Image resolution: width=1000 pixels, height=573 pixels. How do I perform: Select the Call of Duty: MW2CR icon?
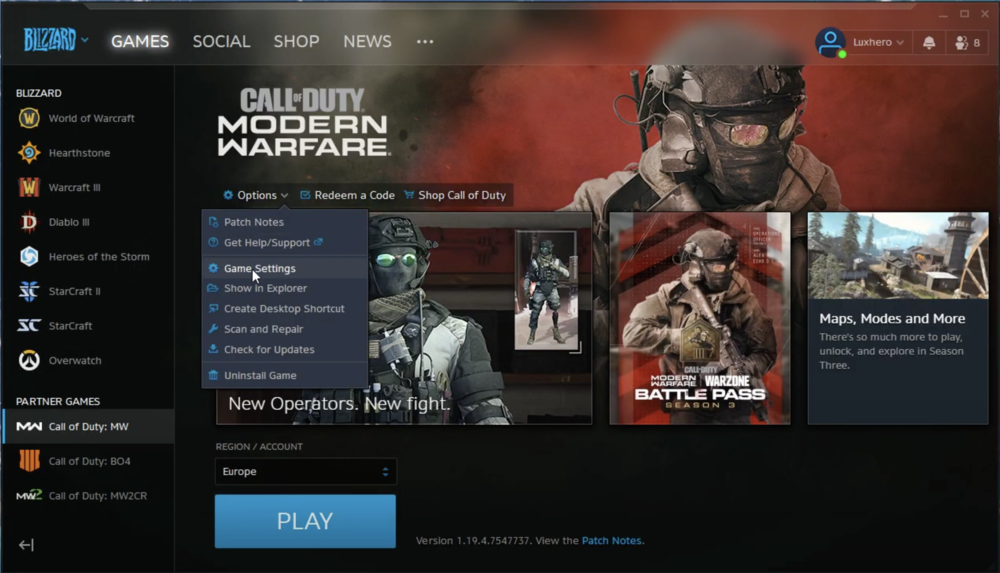click(29, 495)
